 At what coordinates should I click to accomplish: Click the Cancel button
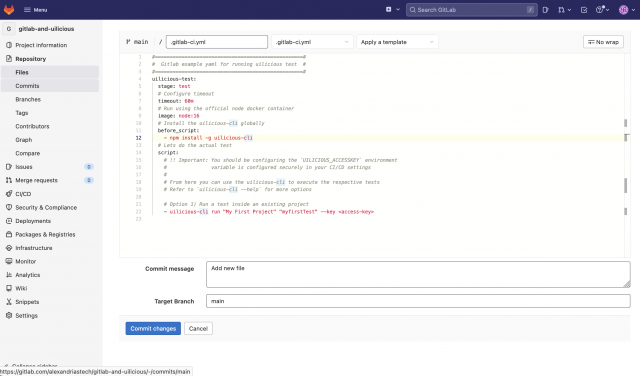198,329
